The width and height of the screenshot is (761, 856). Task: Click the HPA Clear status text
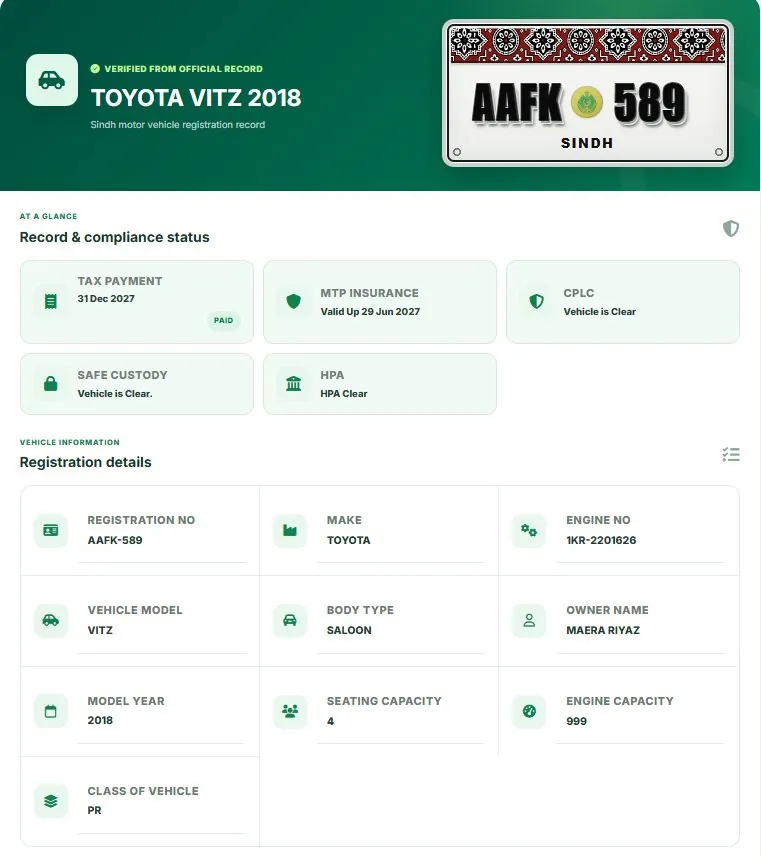(x=344, y=394)
